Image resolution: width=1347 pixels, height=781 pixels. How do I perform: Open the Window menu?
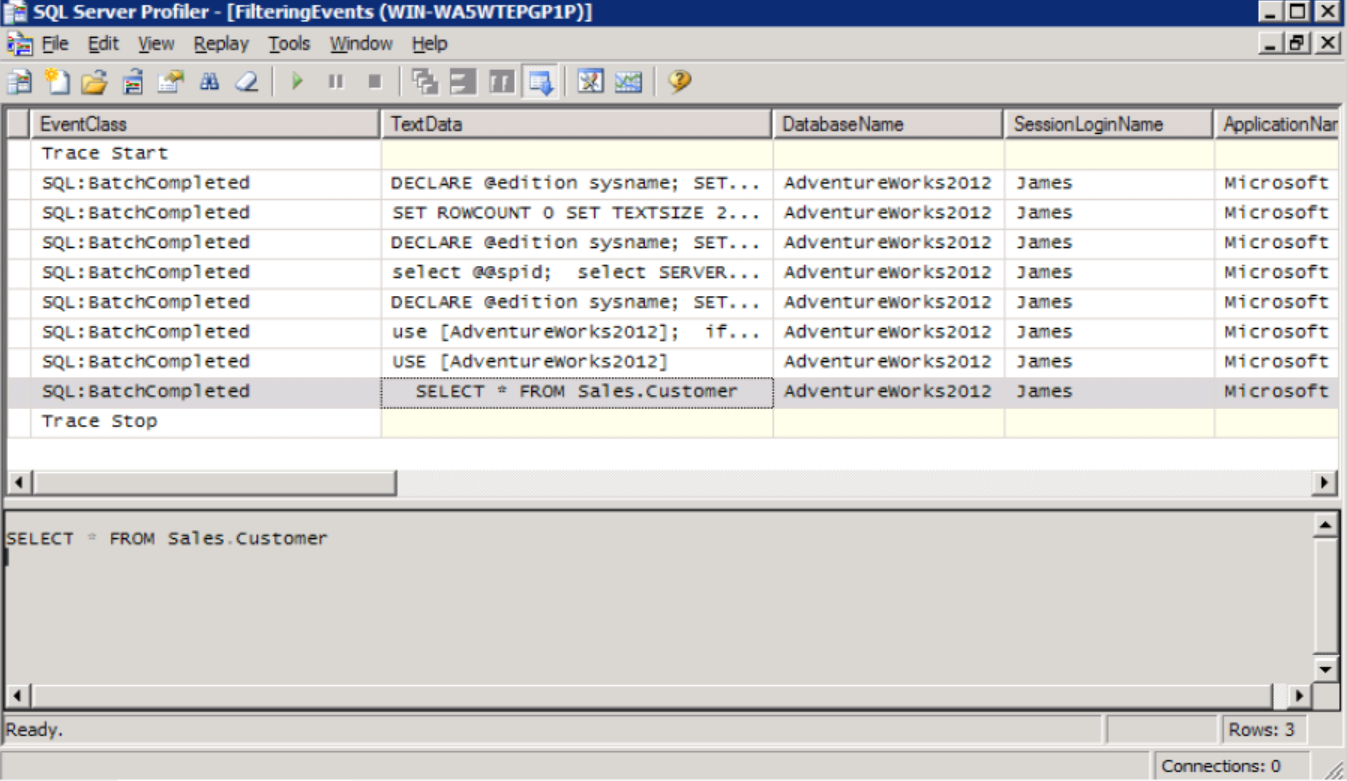[361, 44]
